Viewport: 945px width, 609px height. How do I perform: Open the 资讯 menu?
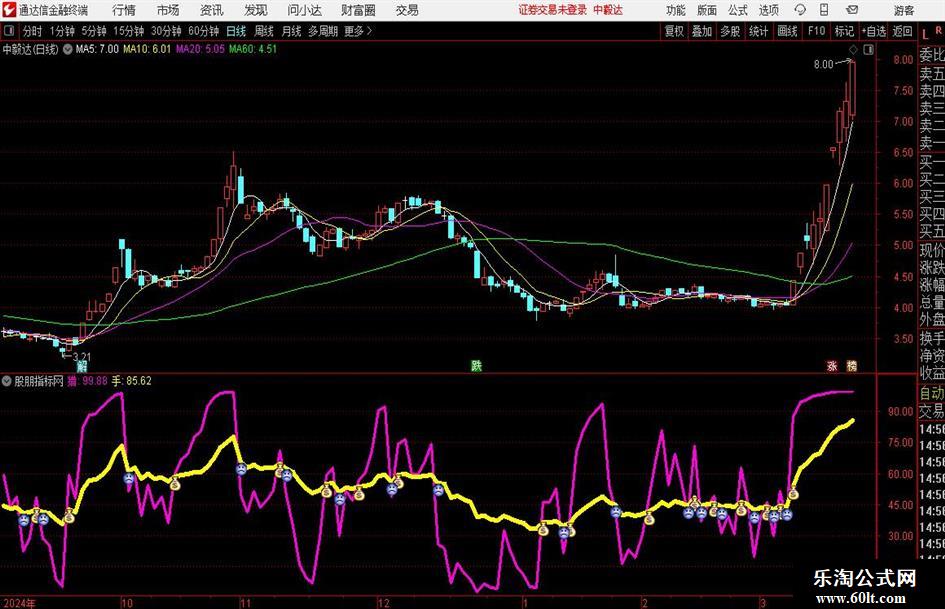pos(212,10)
